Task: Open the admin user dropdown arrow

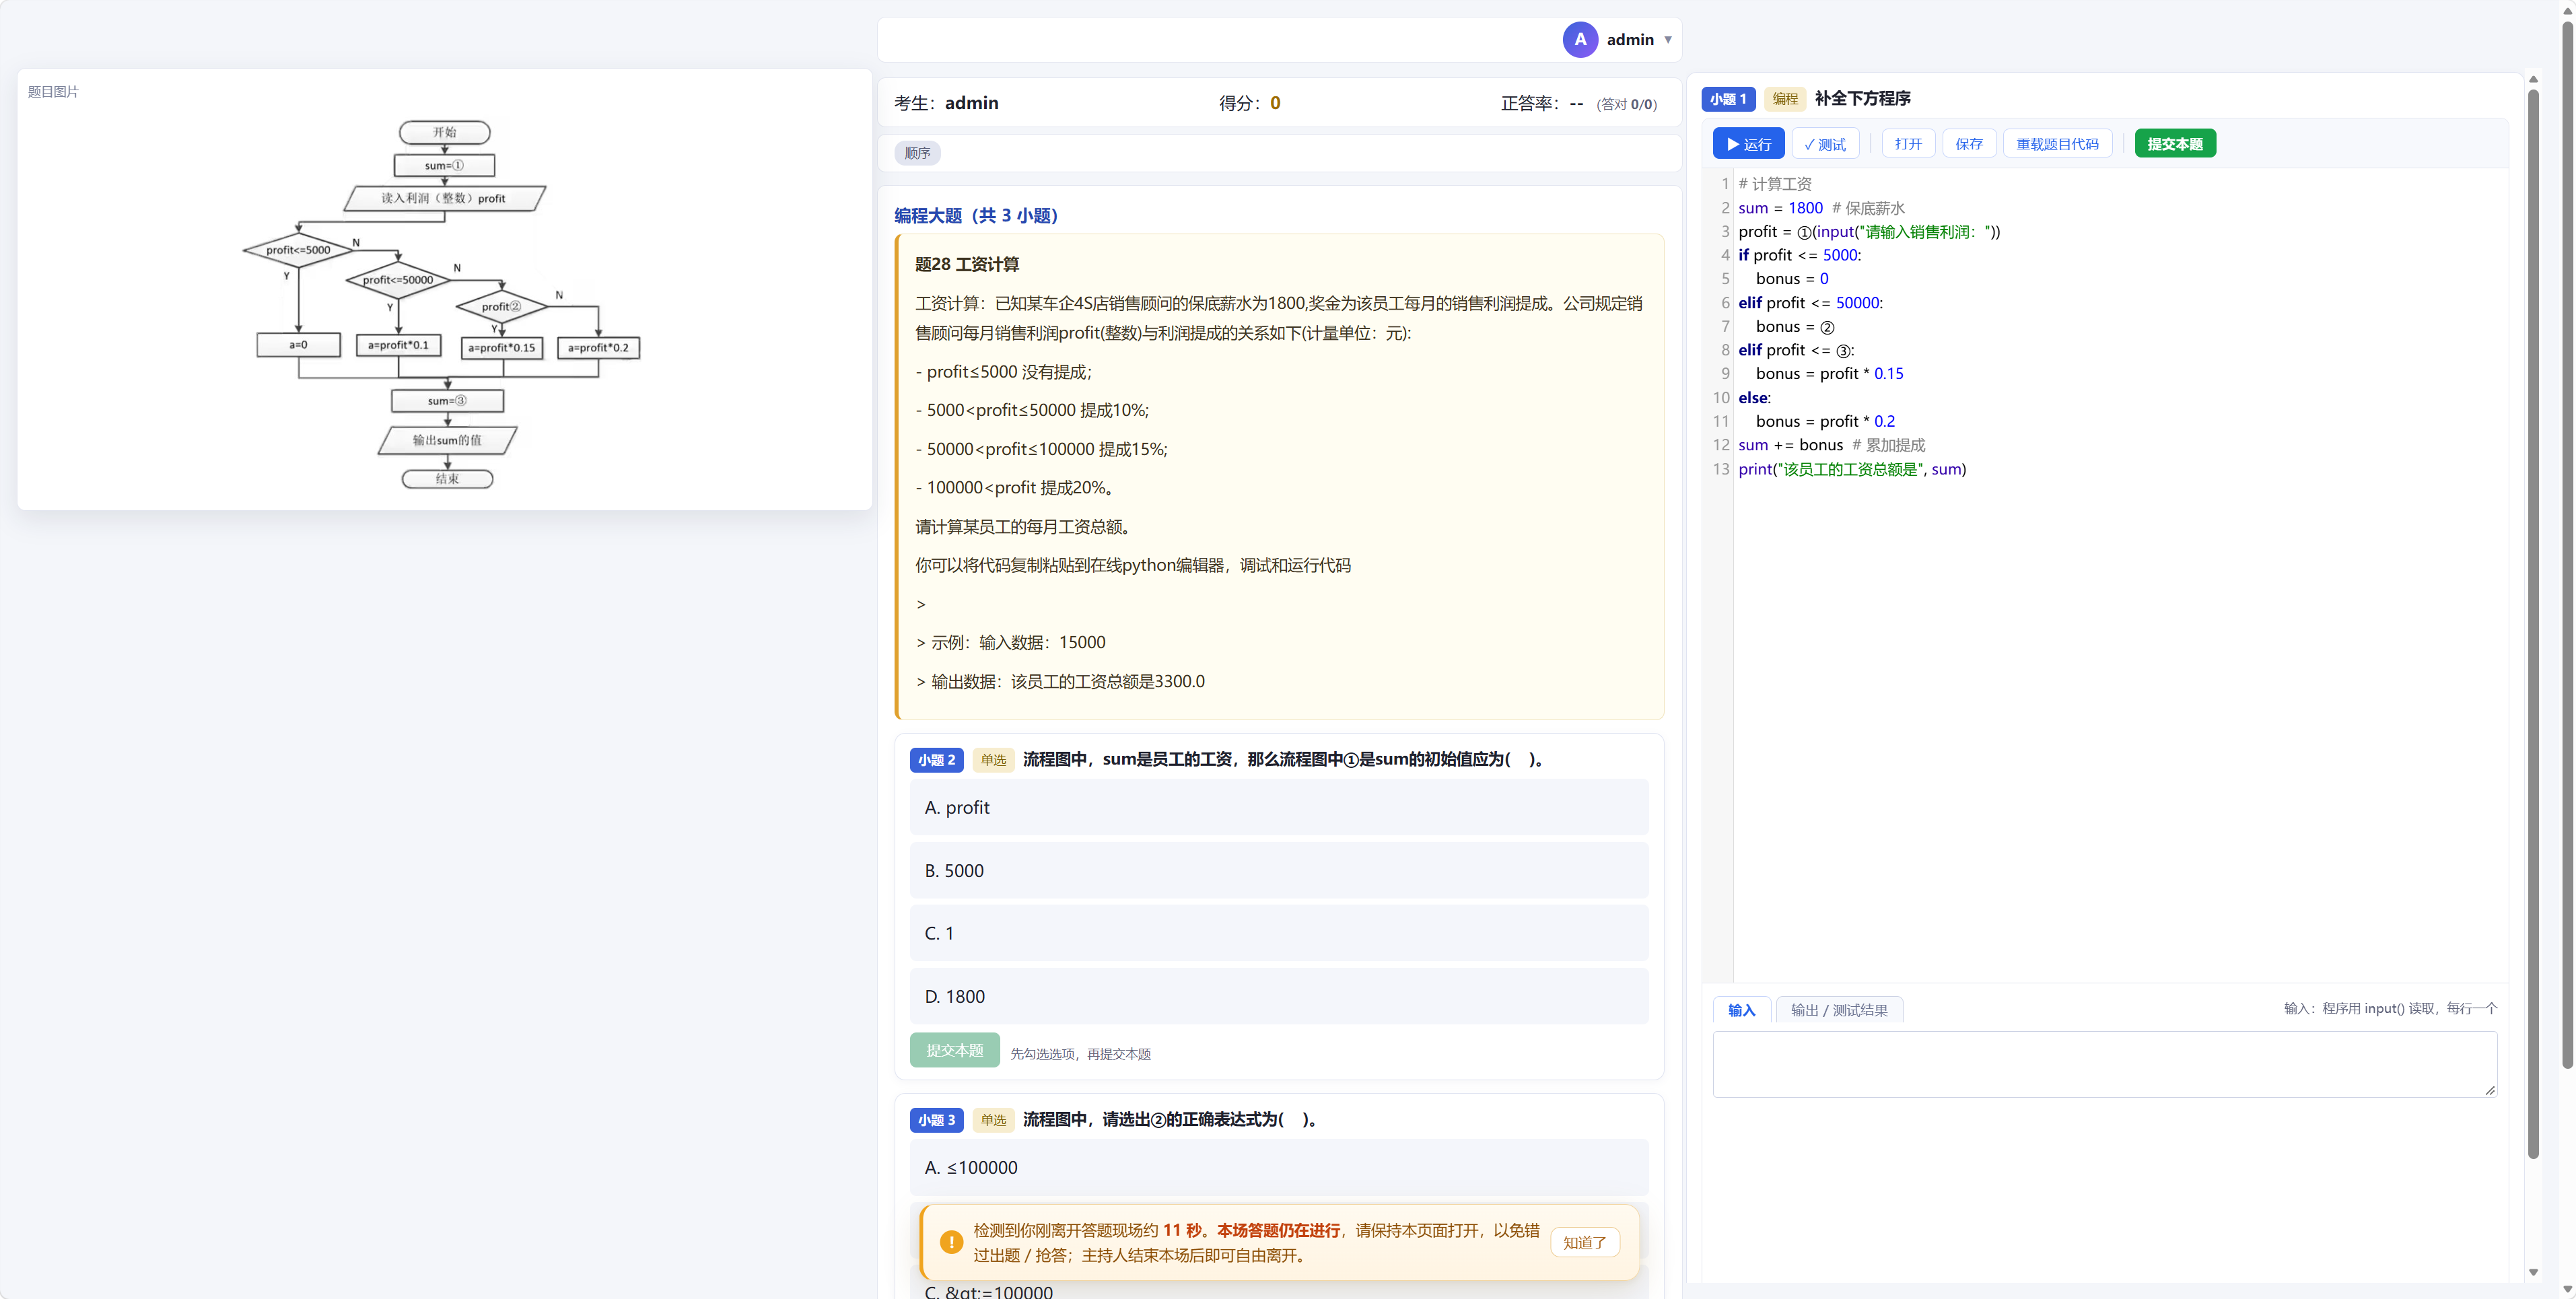Action: 1668,40
